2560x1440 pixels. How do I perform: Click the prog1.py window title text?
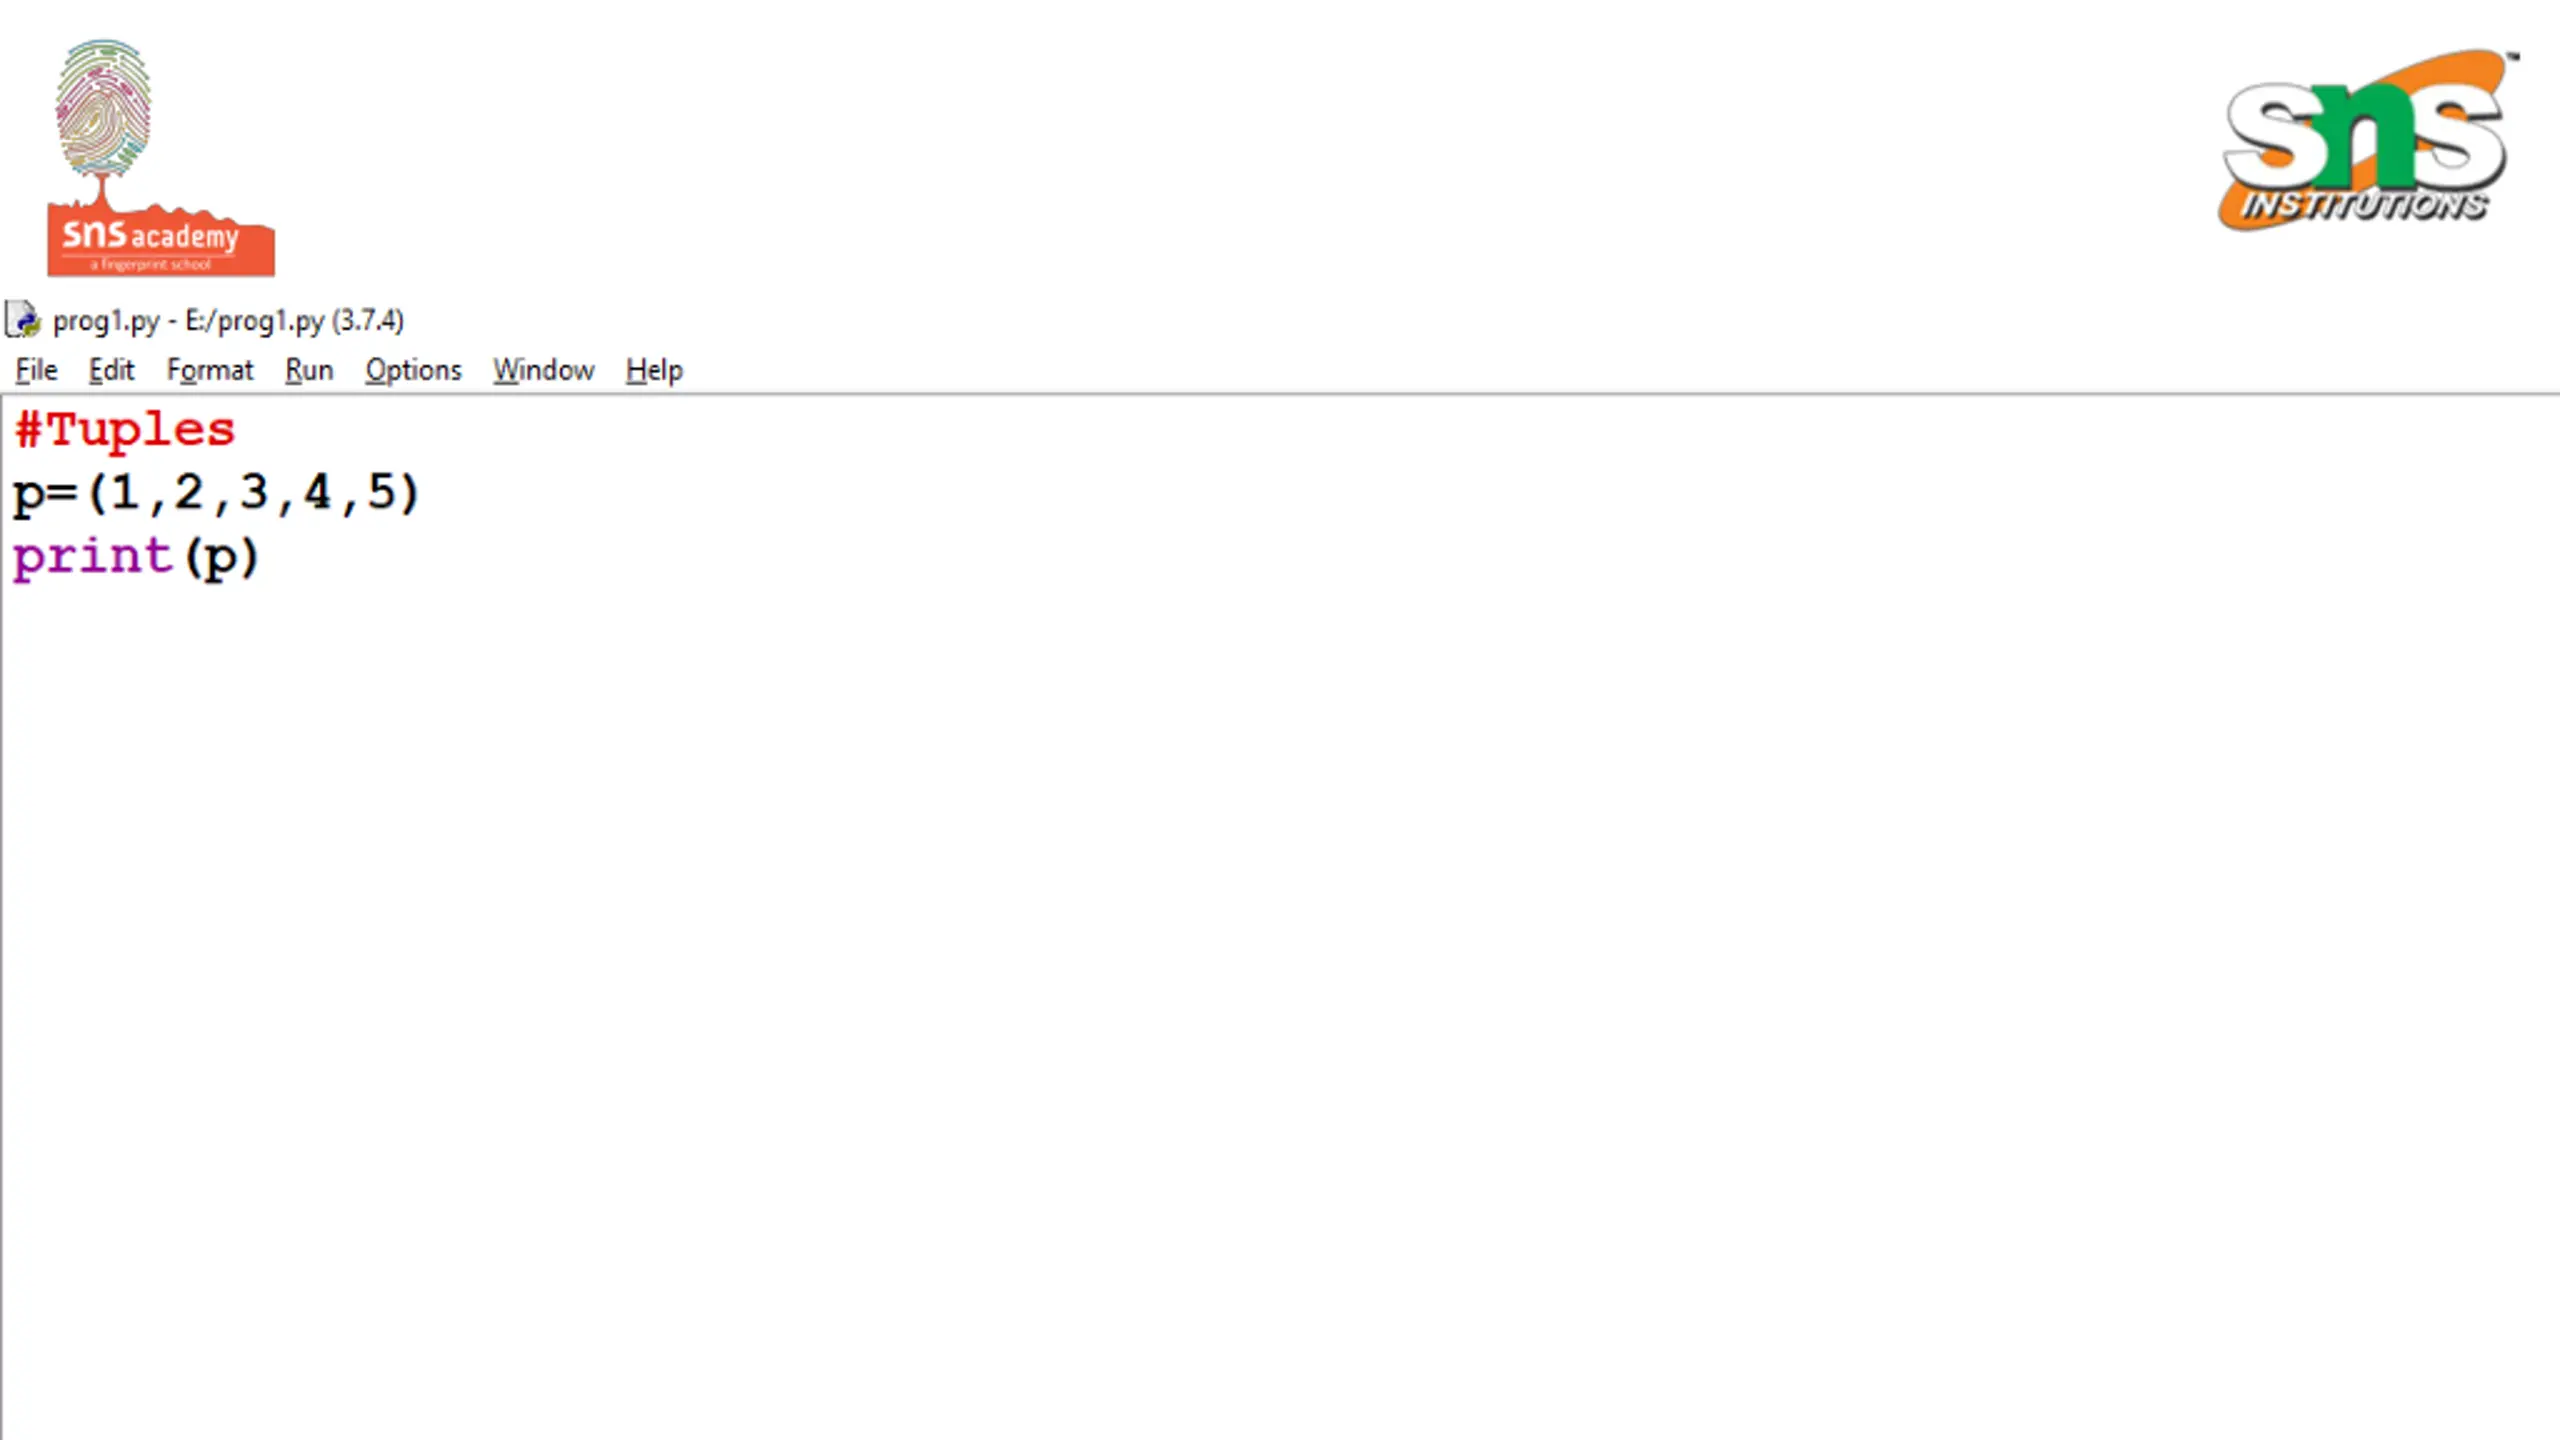coord(228,321)
